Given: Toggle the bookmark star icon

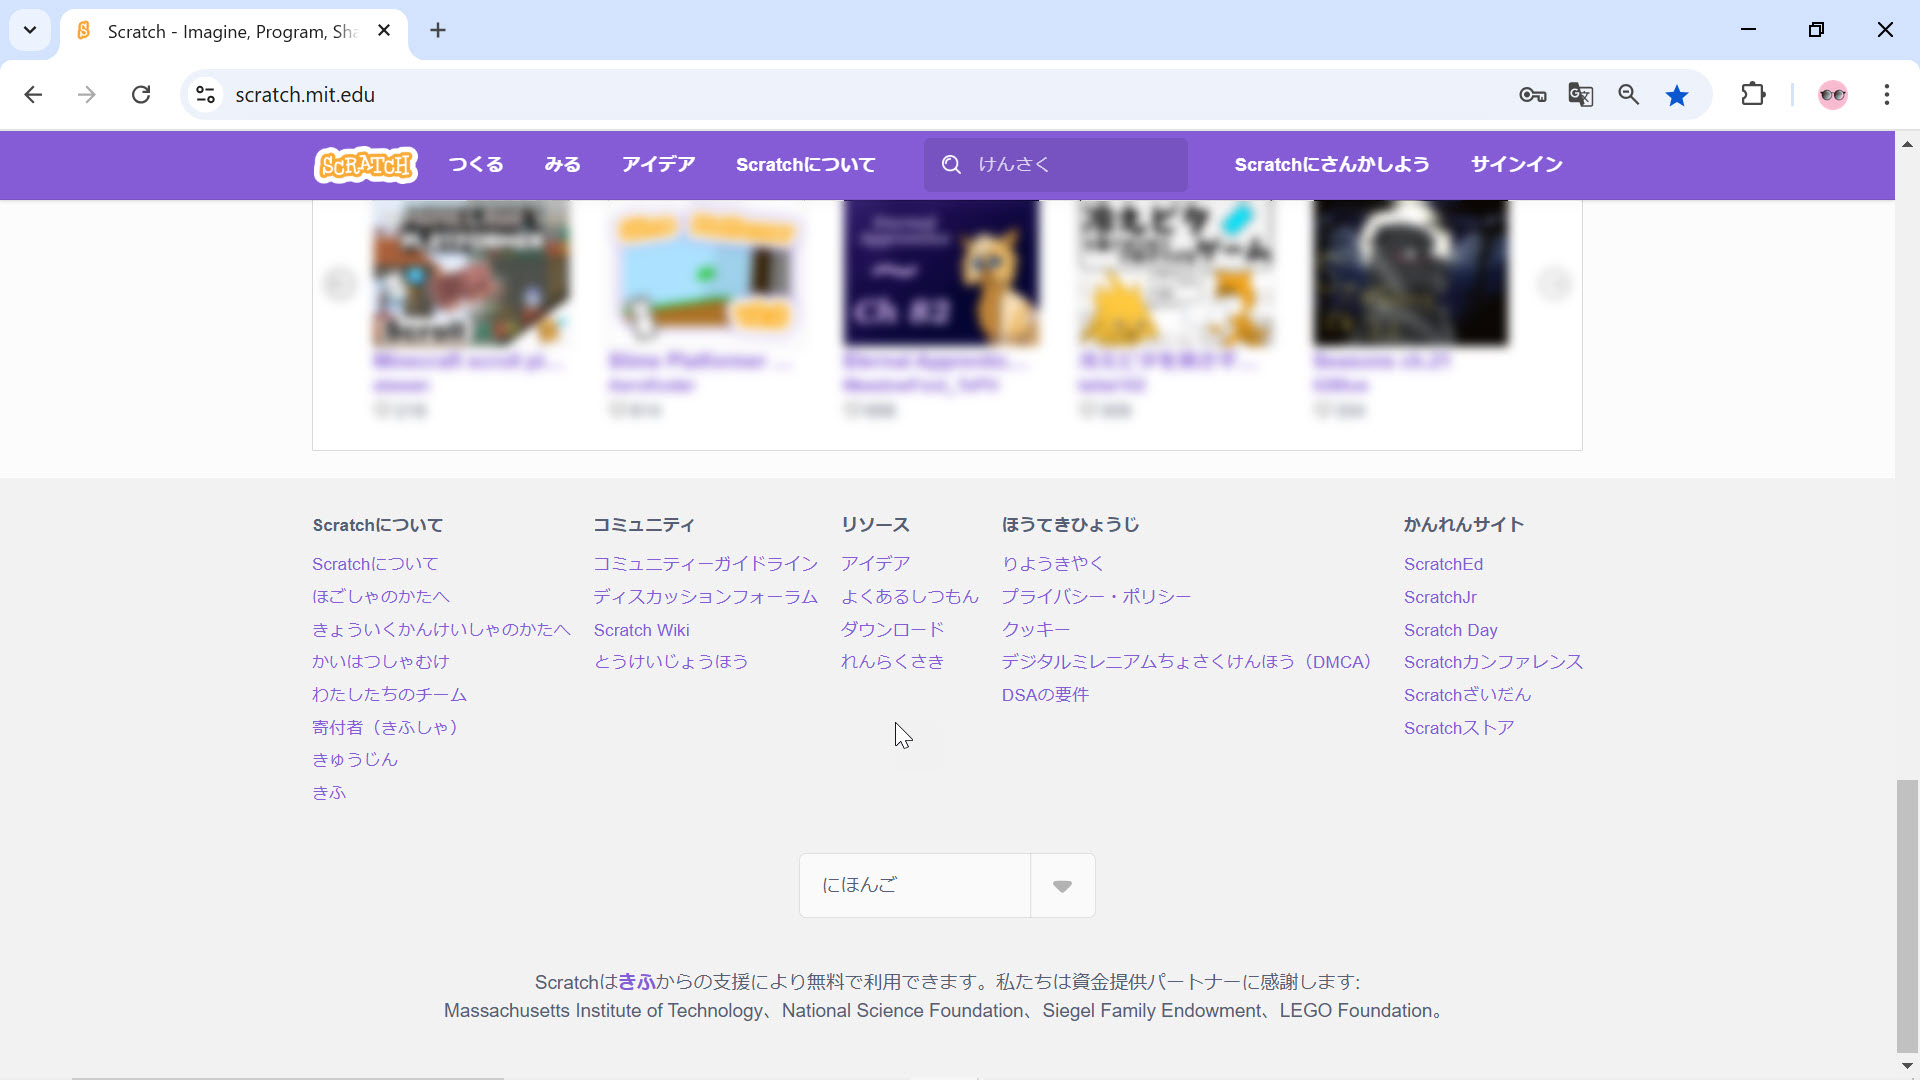Looking at the screenshot, I should (x=1677, y=95).
